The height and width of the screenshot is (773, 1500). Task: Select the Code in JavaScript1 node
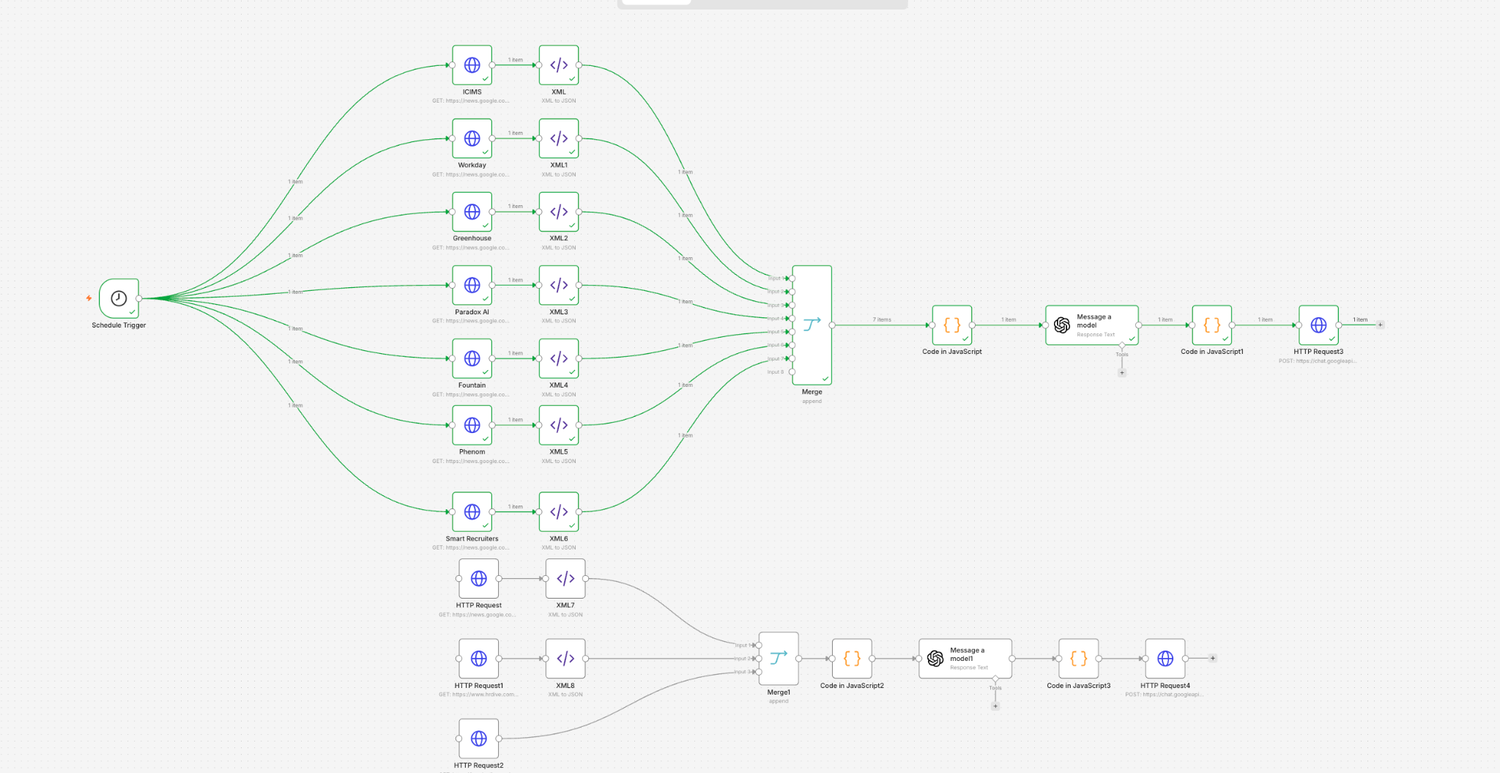pos(1212,325)
